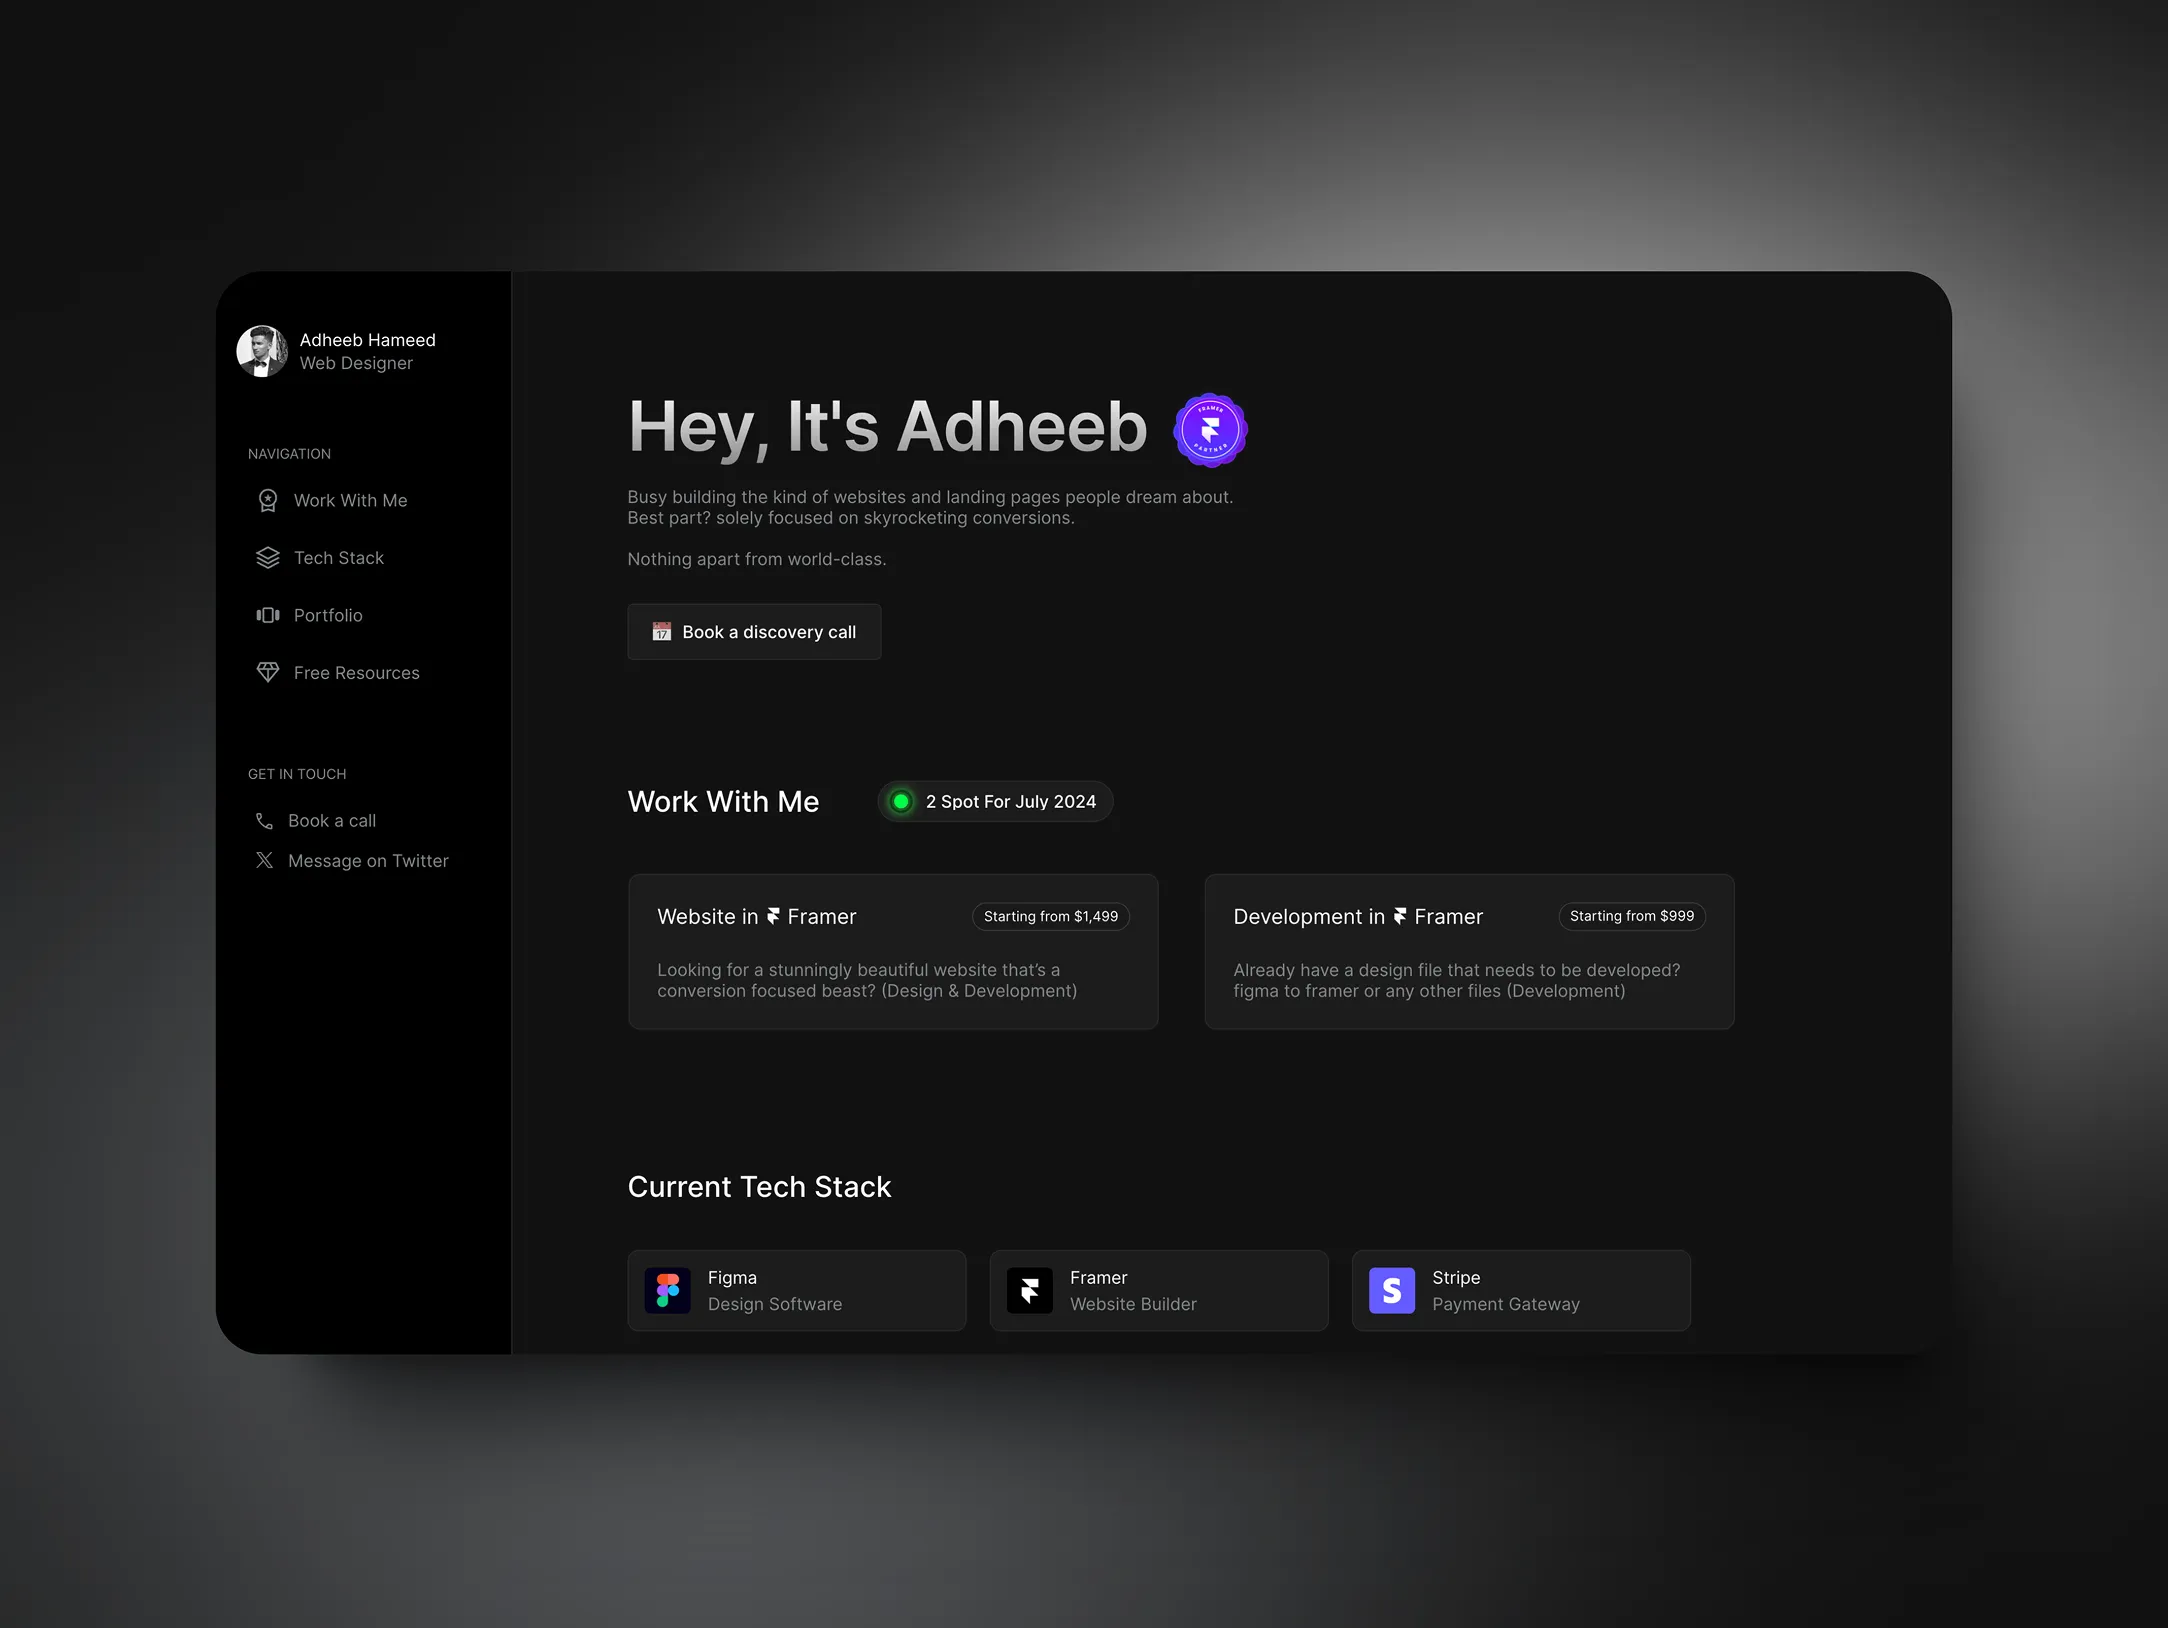The width and height of the screenshot is (2168, 1628).
Task: Click the Starting from $999 price tag
Action: point(1631,916)
